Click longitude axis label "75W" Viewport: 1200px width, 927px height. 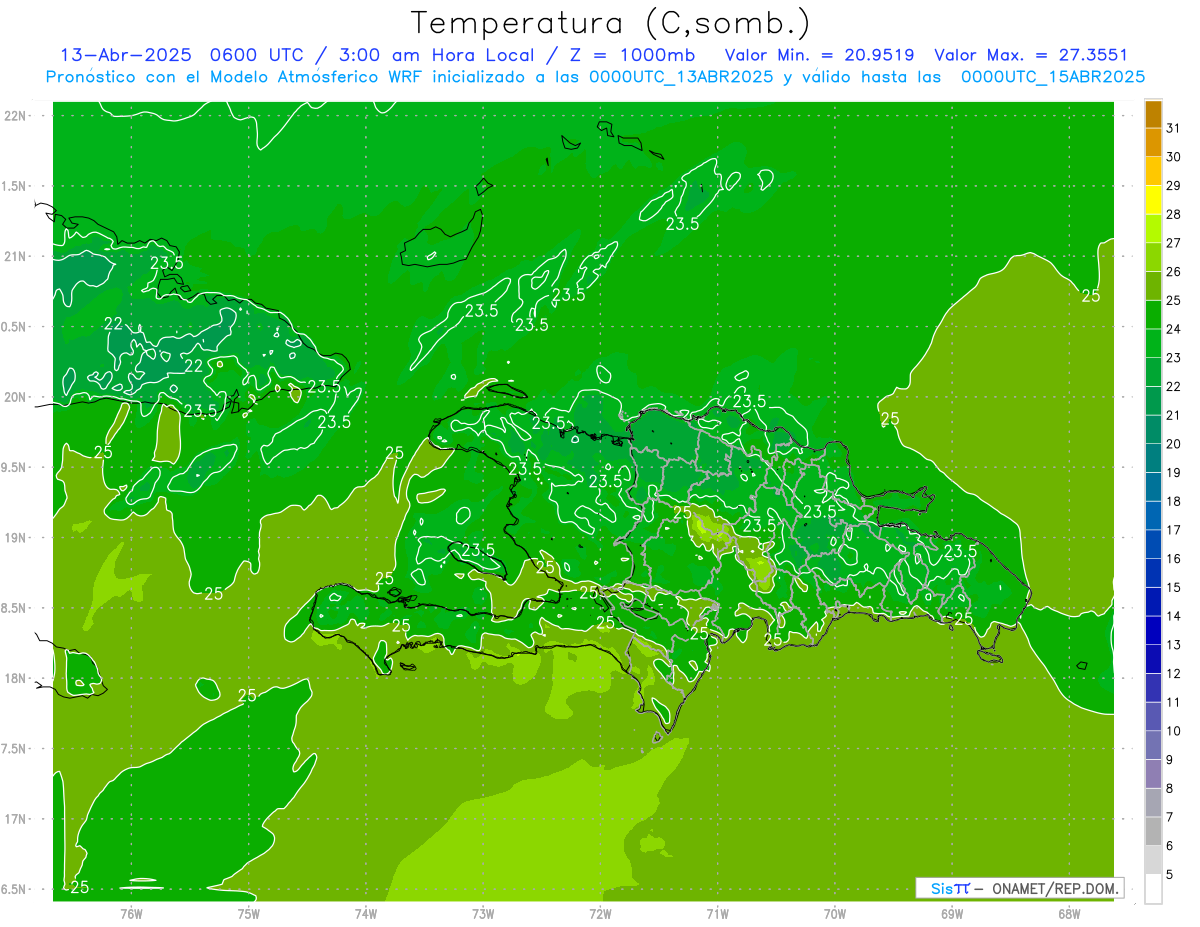click(248, 914)
